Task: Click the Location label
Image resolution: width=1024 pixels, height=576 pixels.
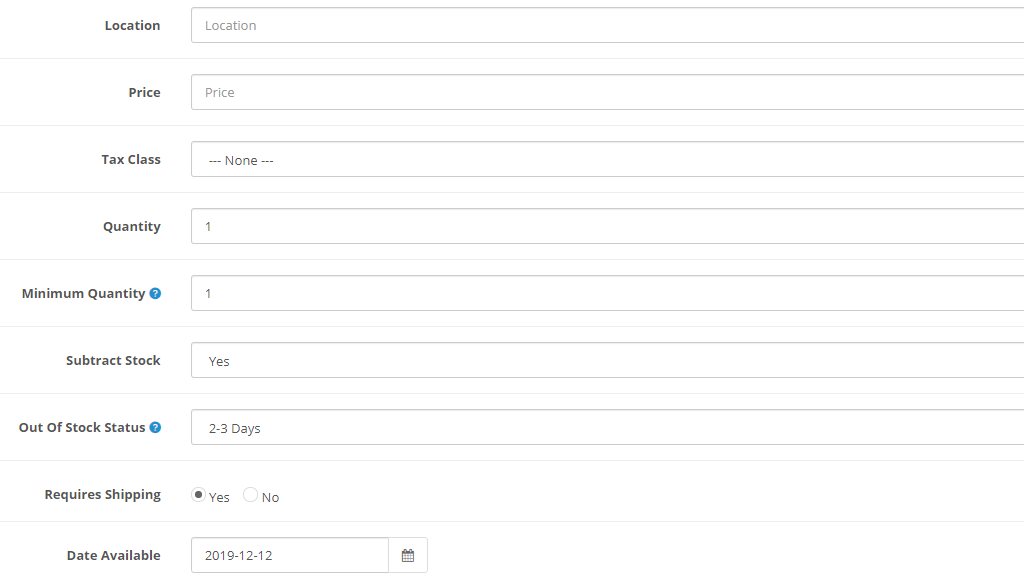Action: [x=132, y=25]
